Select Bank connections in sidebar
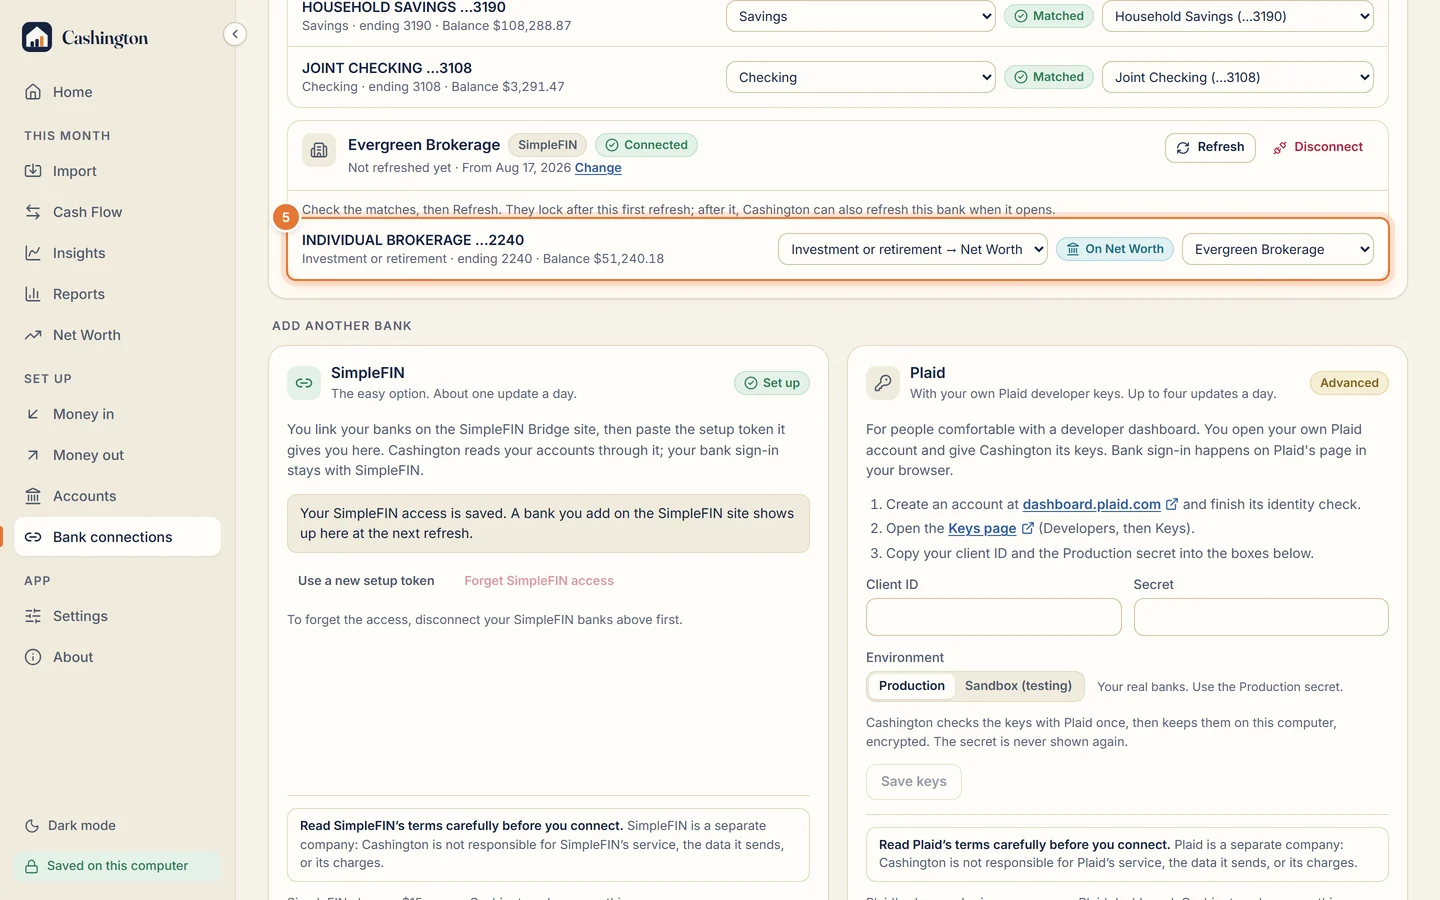 coord(117,537)
